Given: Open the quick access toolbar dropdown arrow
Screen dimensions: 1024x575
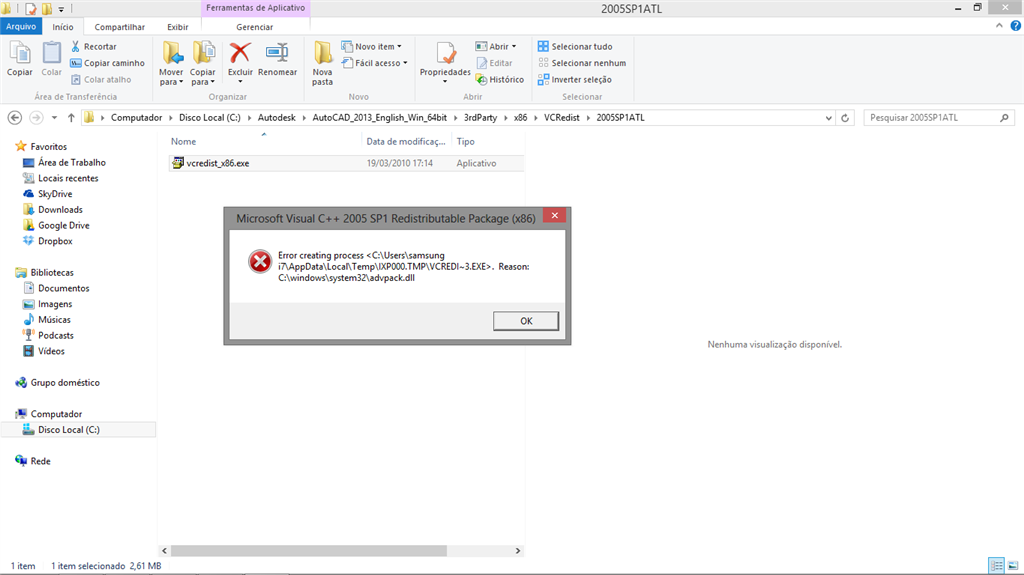Looking at the screenshot, I should click(x=61, y=8).
